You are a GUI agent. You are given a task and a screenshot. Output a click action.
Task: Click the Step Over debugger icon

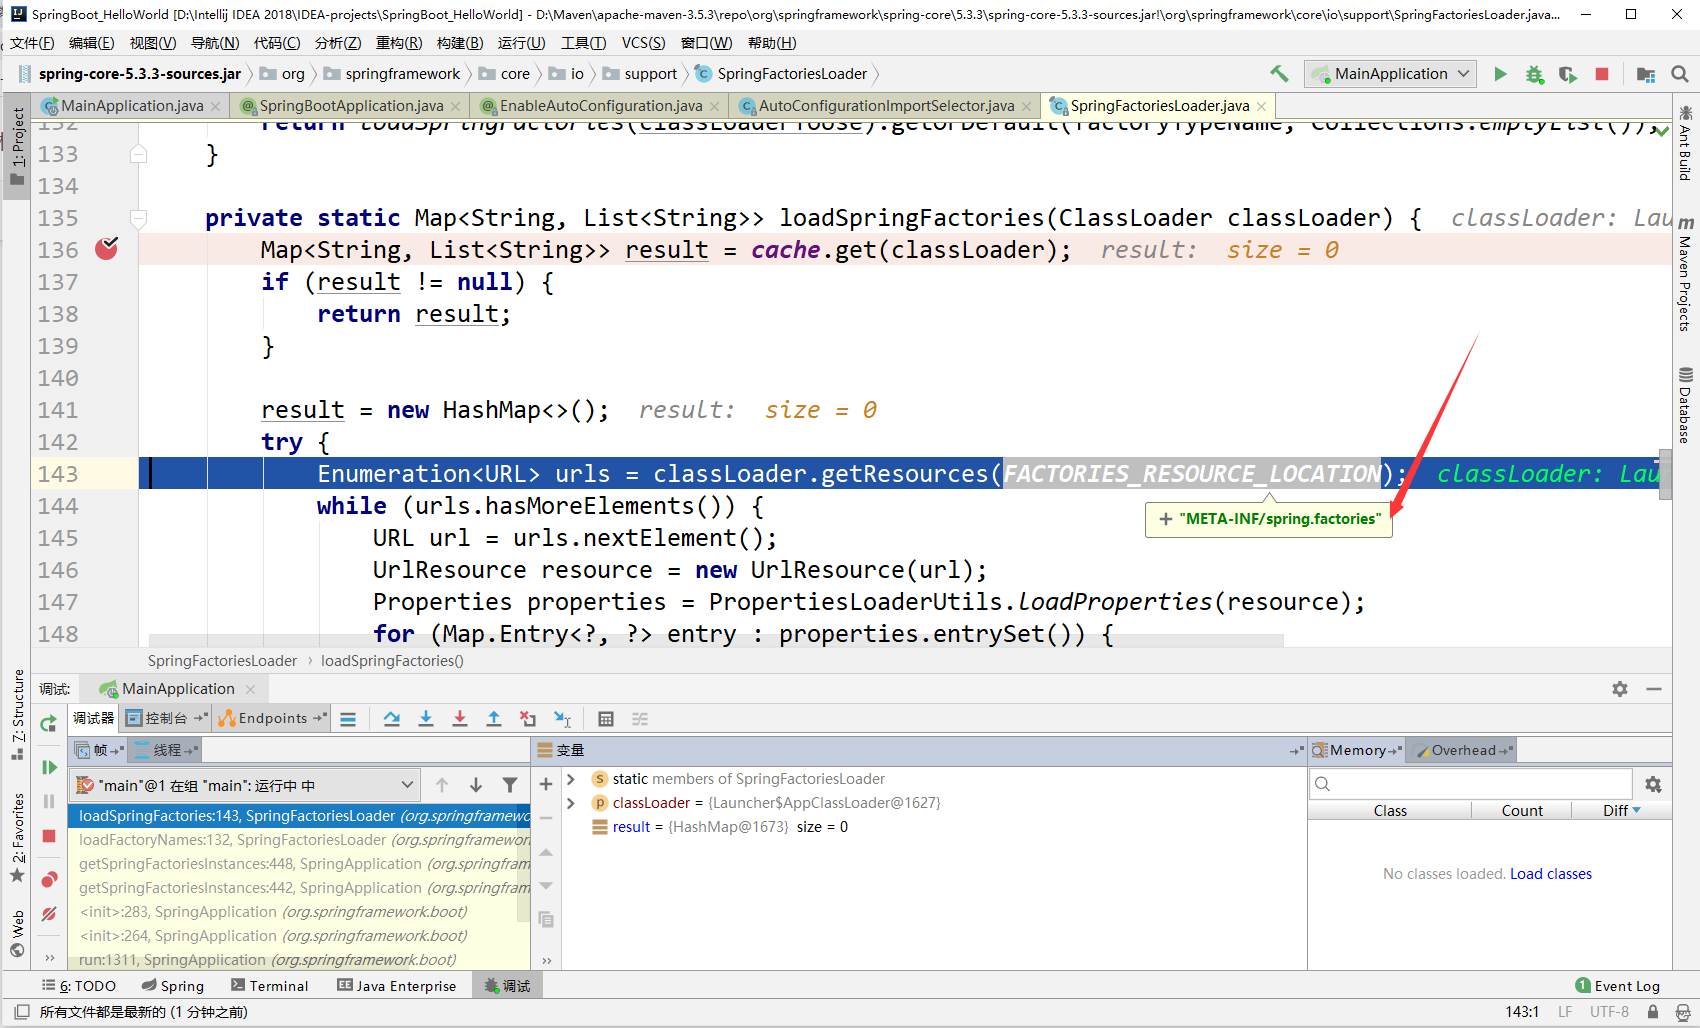click(x=392, y=719)
